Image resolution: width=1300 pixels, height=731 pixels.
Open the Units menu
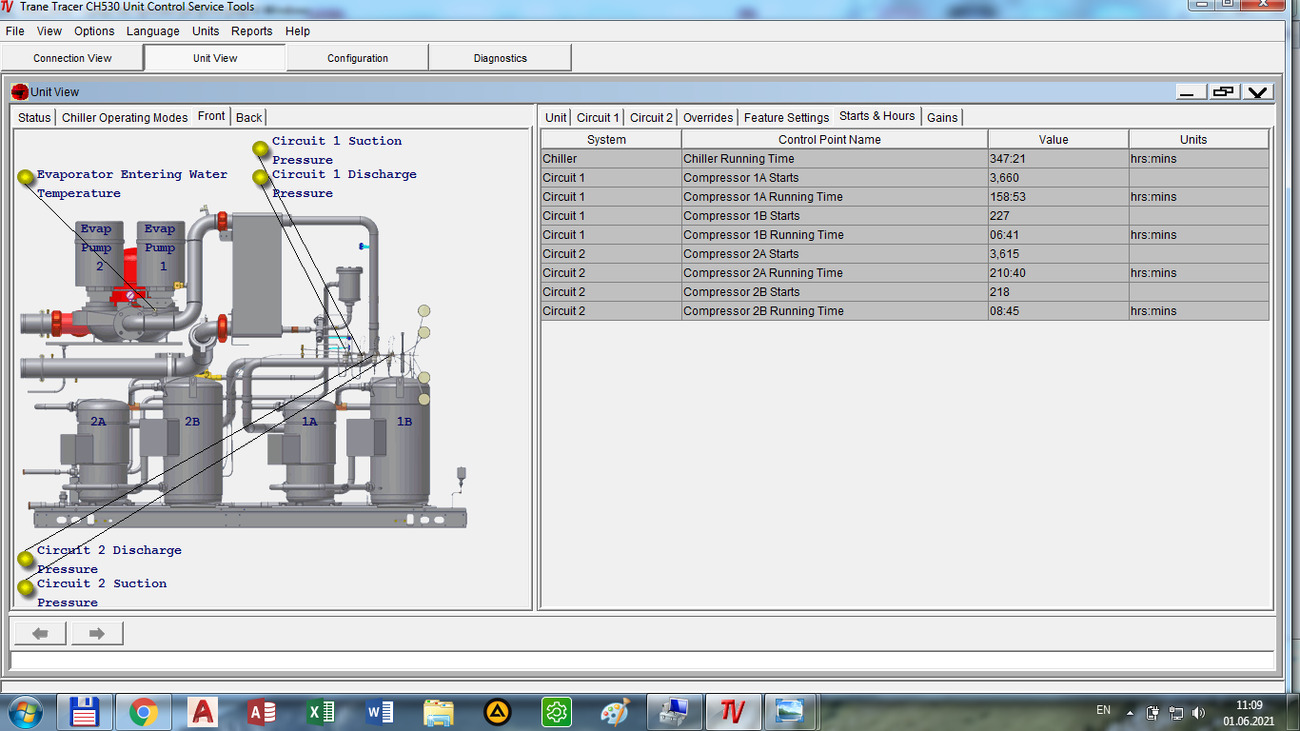pos(205,31)
